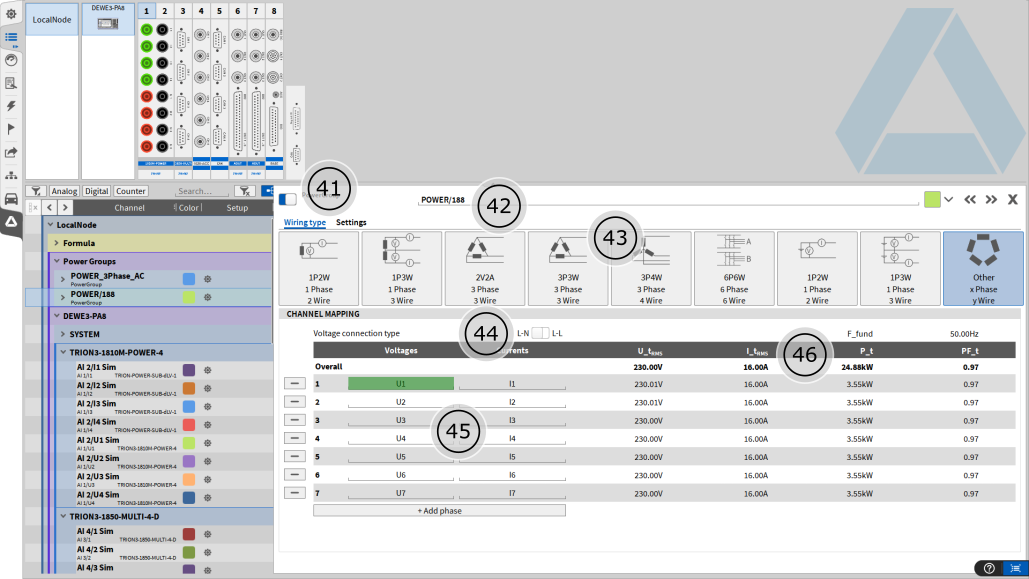The width and height of the screenshot is (1029, 579).
Task: Collapse the Power Groups section
Action: [57, 261]
